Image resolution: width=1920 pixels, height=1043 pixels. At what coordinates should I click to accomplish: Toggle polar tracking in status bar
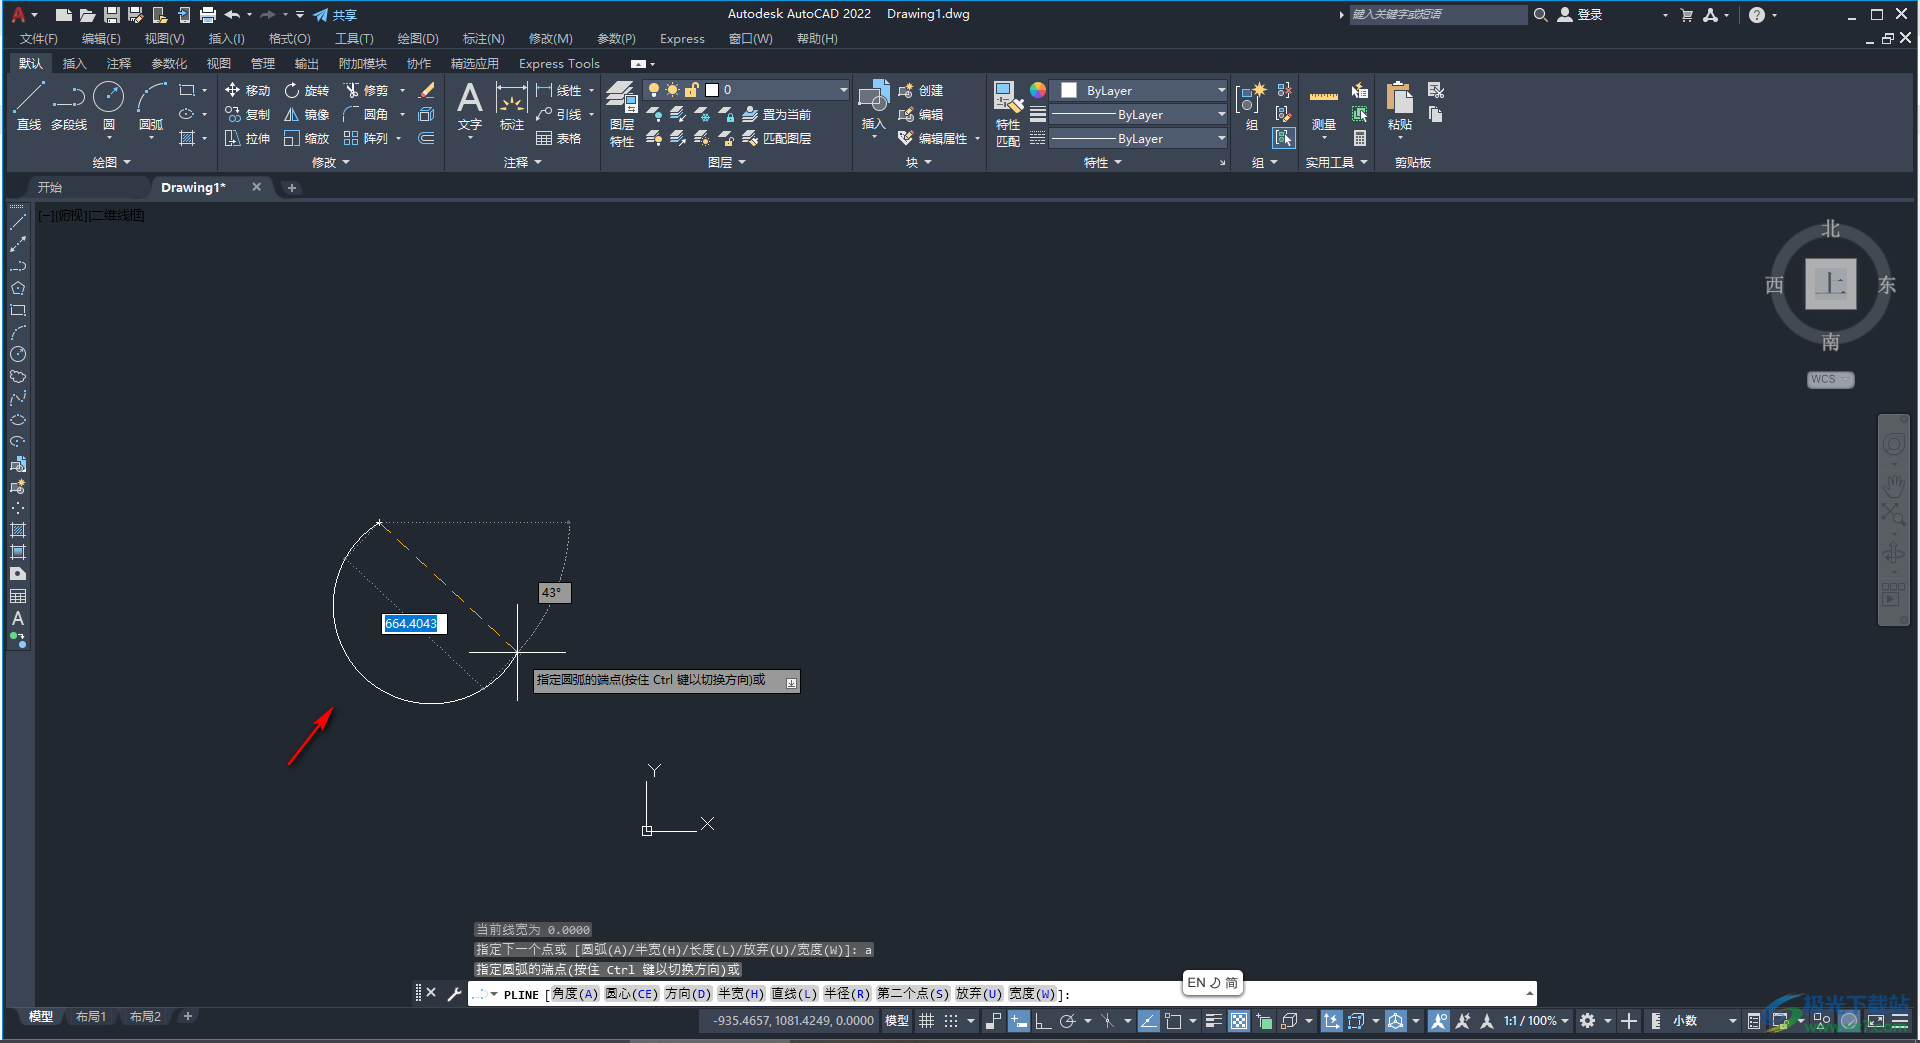point(1068,1021)
